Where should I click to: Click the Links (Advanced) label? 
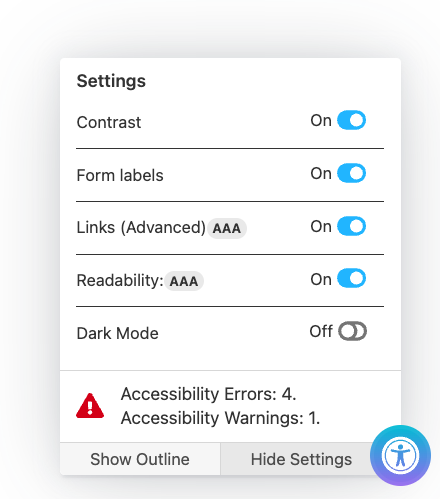(x=141, y=228)
